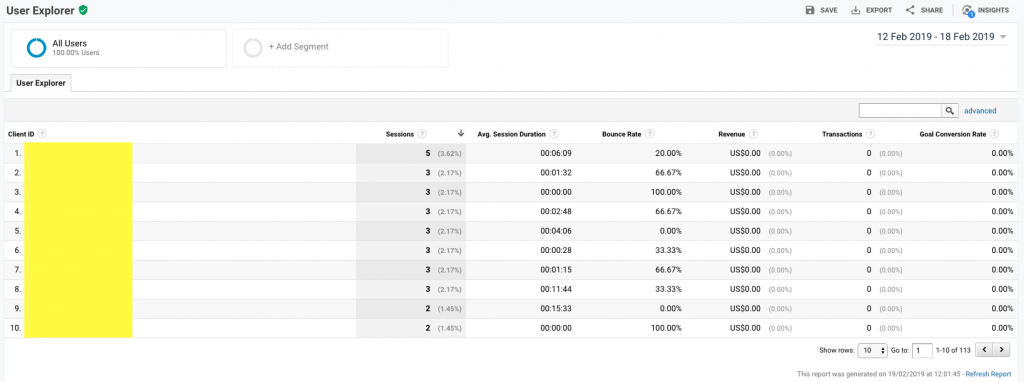Viewport: 1024px width, 382px height.
Task: Click the Client ID column header
Action: pyautogui.click(x=22, y=134)
